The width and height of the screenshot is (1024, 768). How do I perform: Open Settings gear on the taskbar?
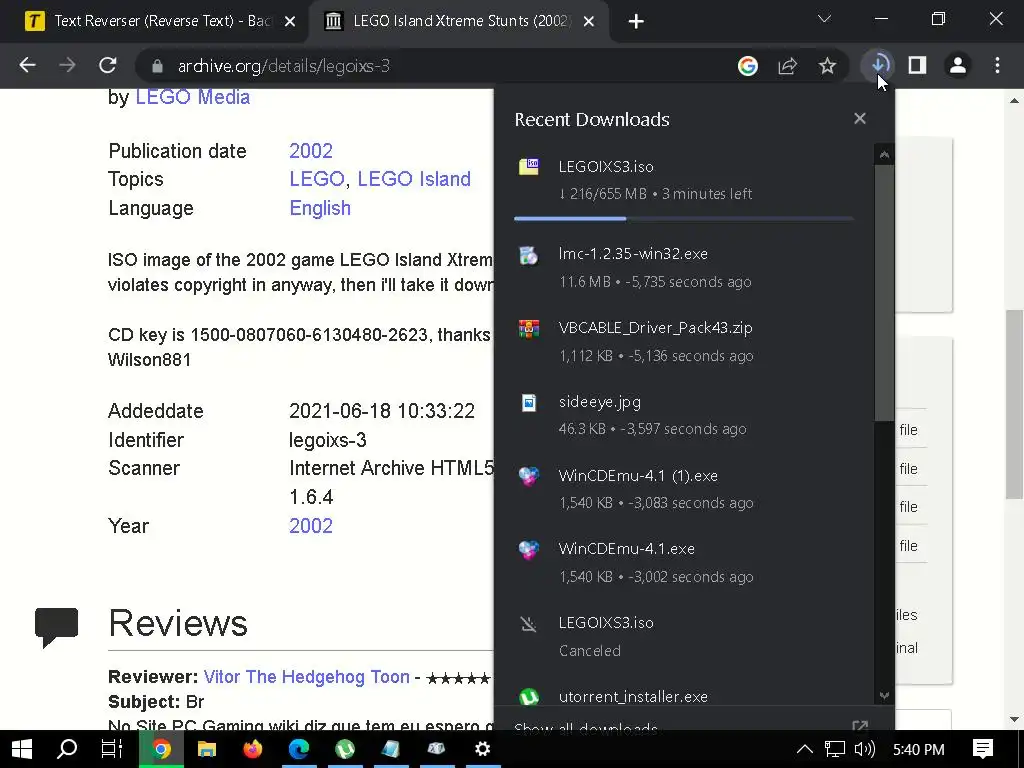click(x=483, y=749)
